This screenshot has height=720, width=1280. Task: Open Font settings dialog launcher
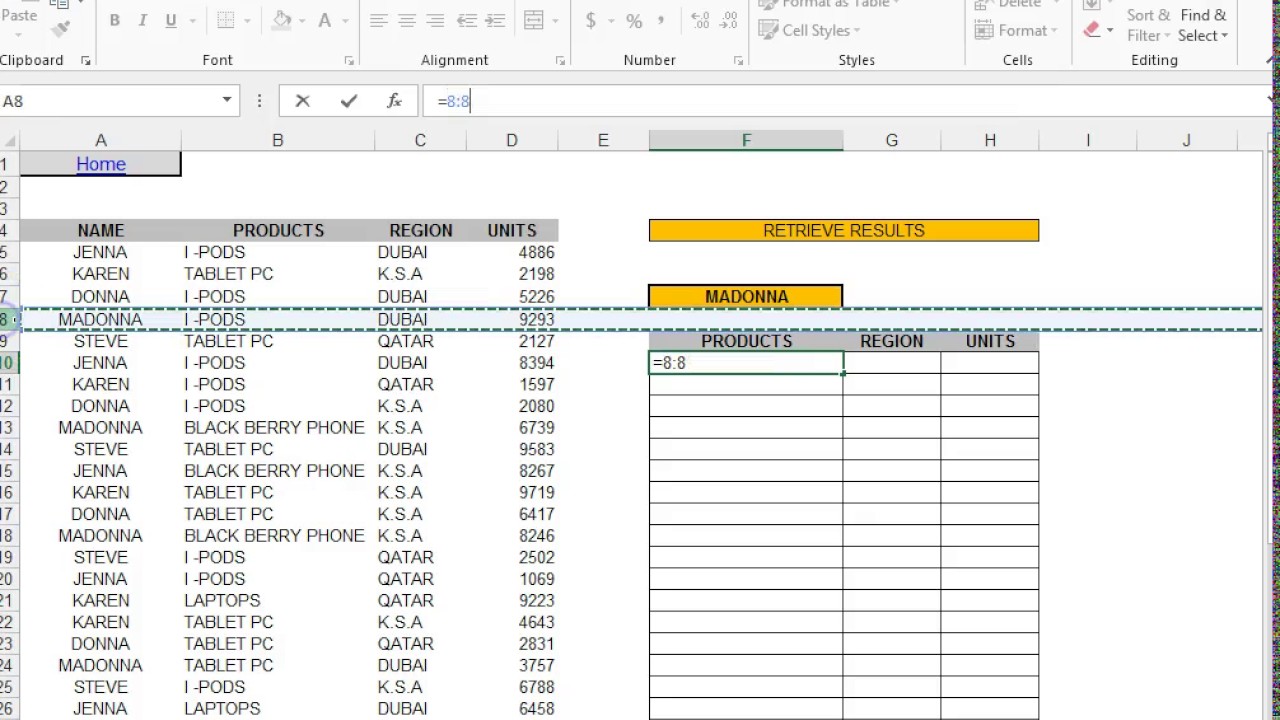pos(349,61)
